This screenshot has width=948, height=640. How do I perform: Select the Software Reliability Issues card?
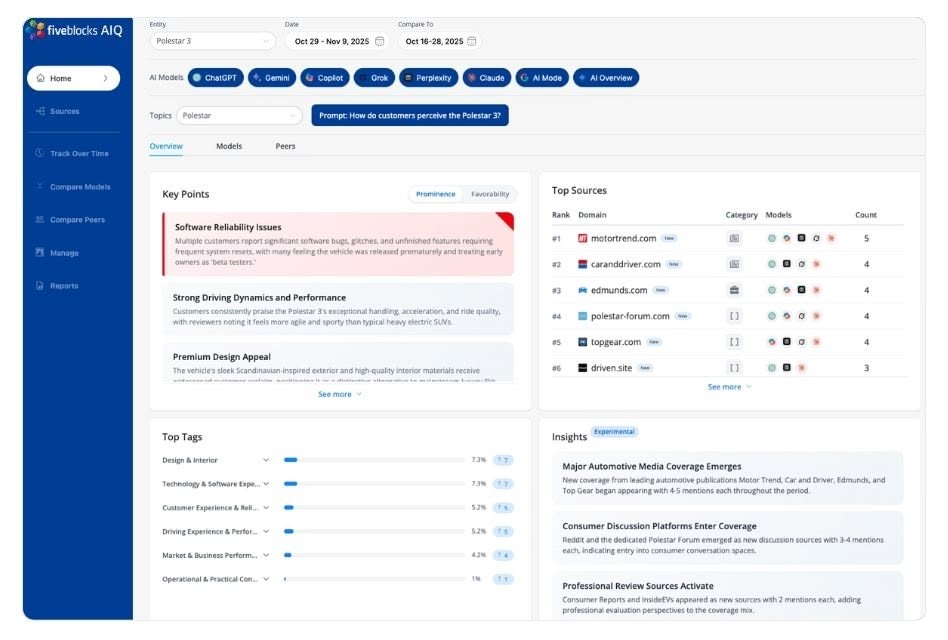(338, 244)
